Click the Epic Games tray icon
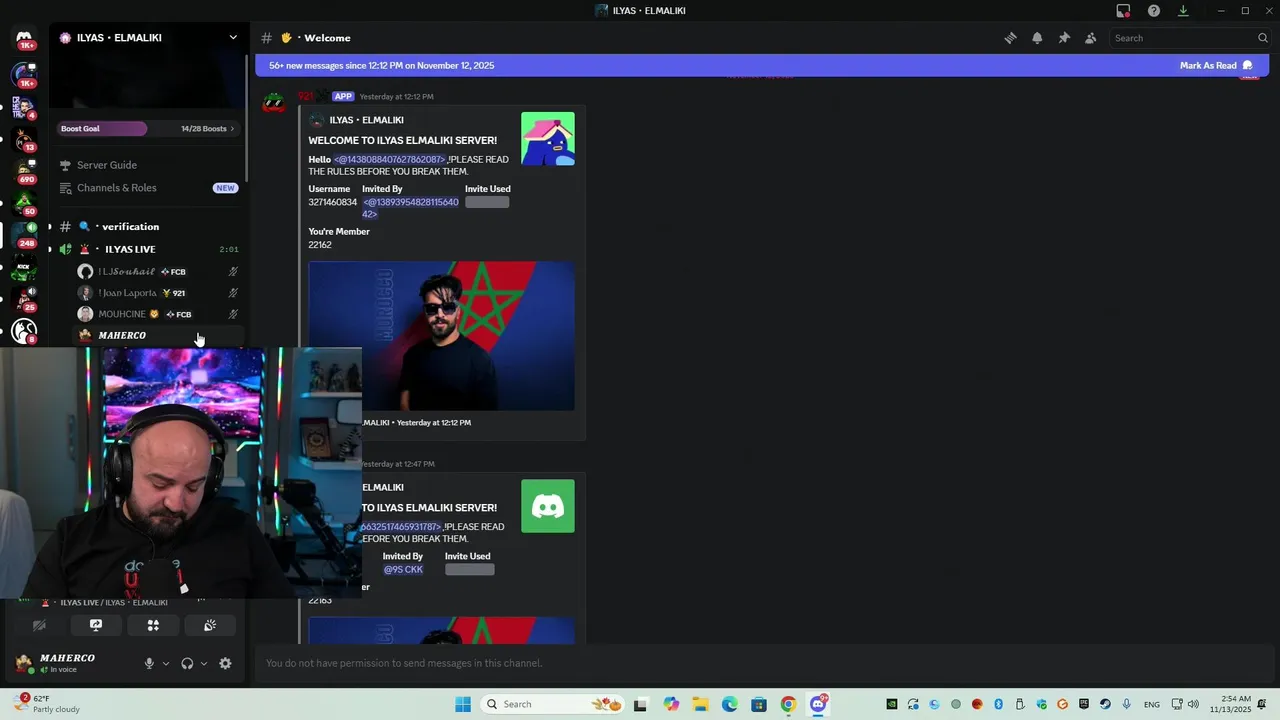This screenshot has width=1280, height=720. tap(1084, 704)
